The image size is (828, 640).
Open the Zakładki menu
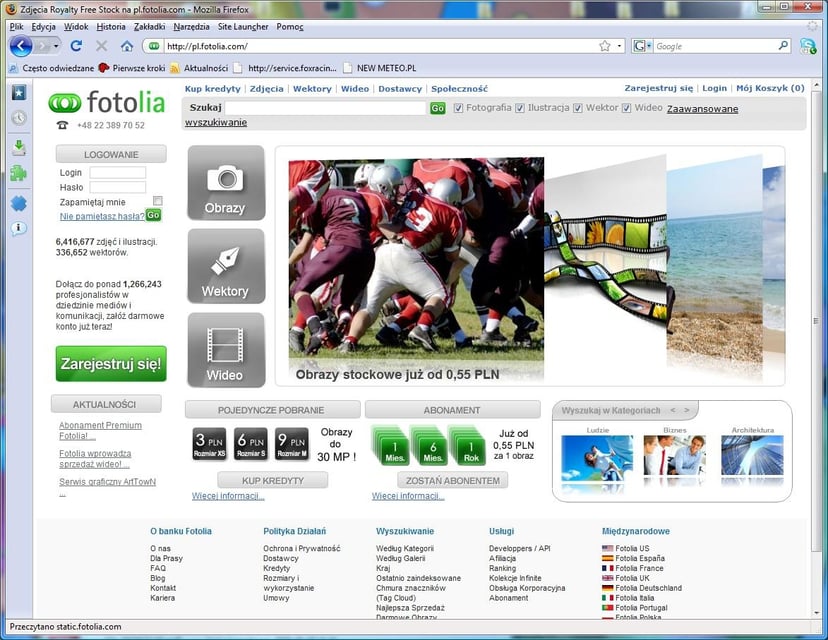(149, 26)
